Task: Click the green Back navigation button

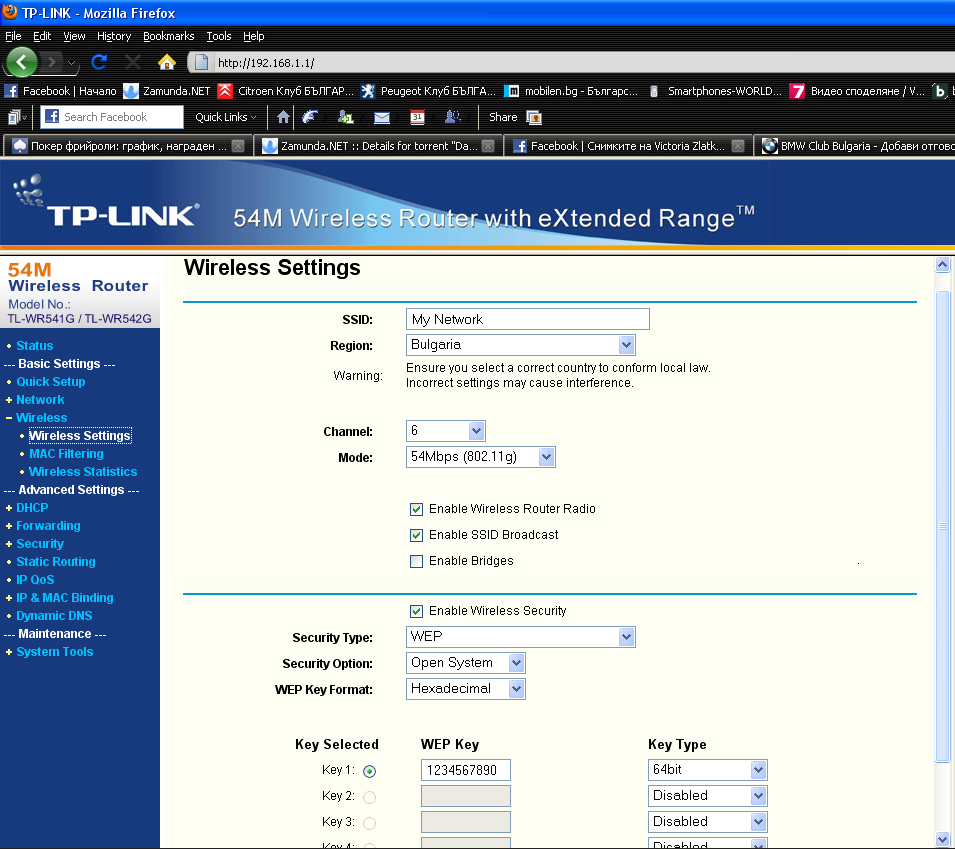Action: tap(22, 62)
